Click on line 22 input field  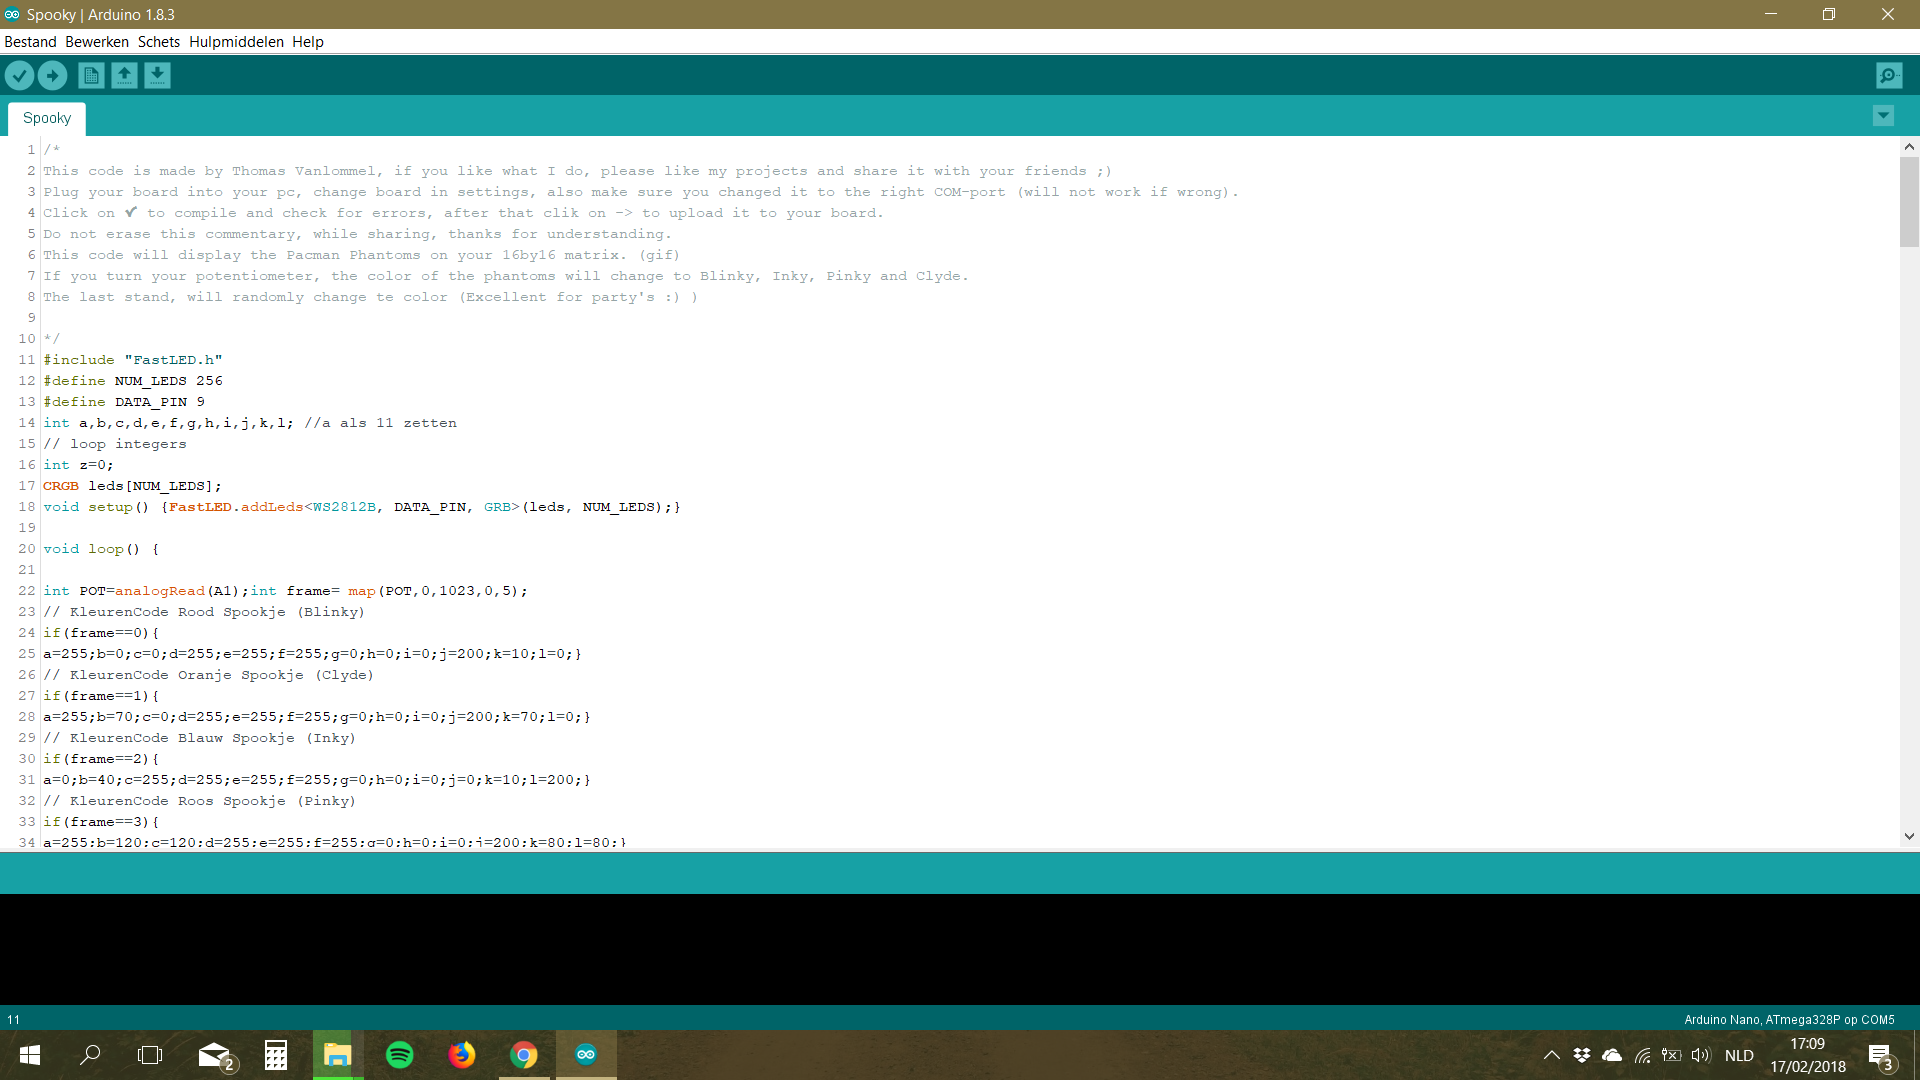[960, 591]
